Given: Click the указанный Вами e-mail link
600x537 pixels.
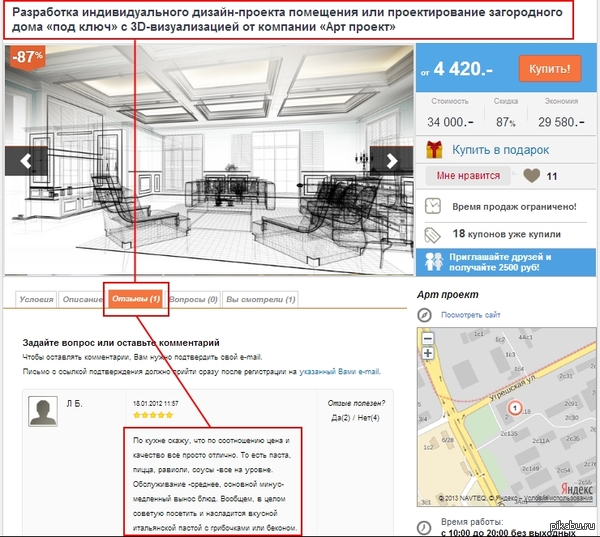Looking at the screenshot, I should (340, 371).
